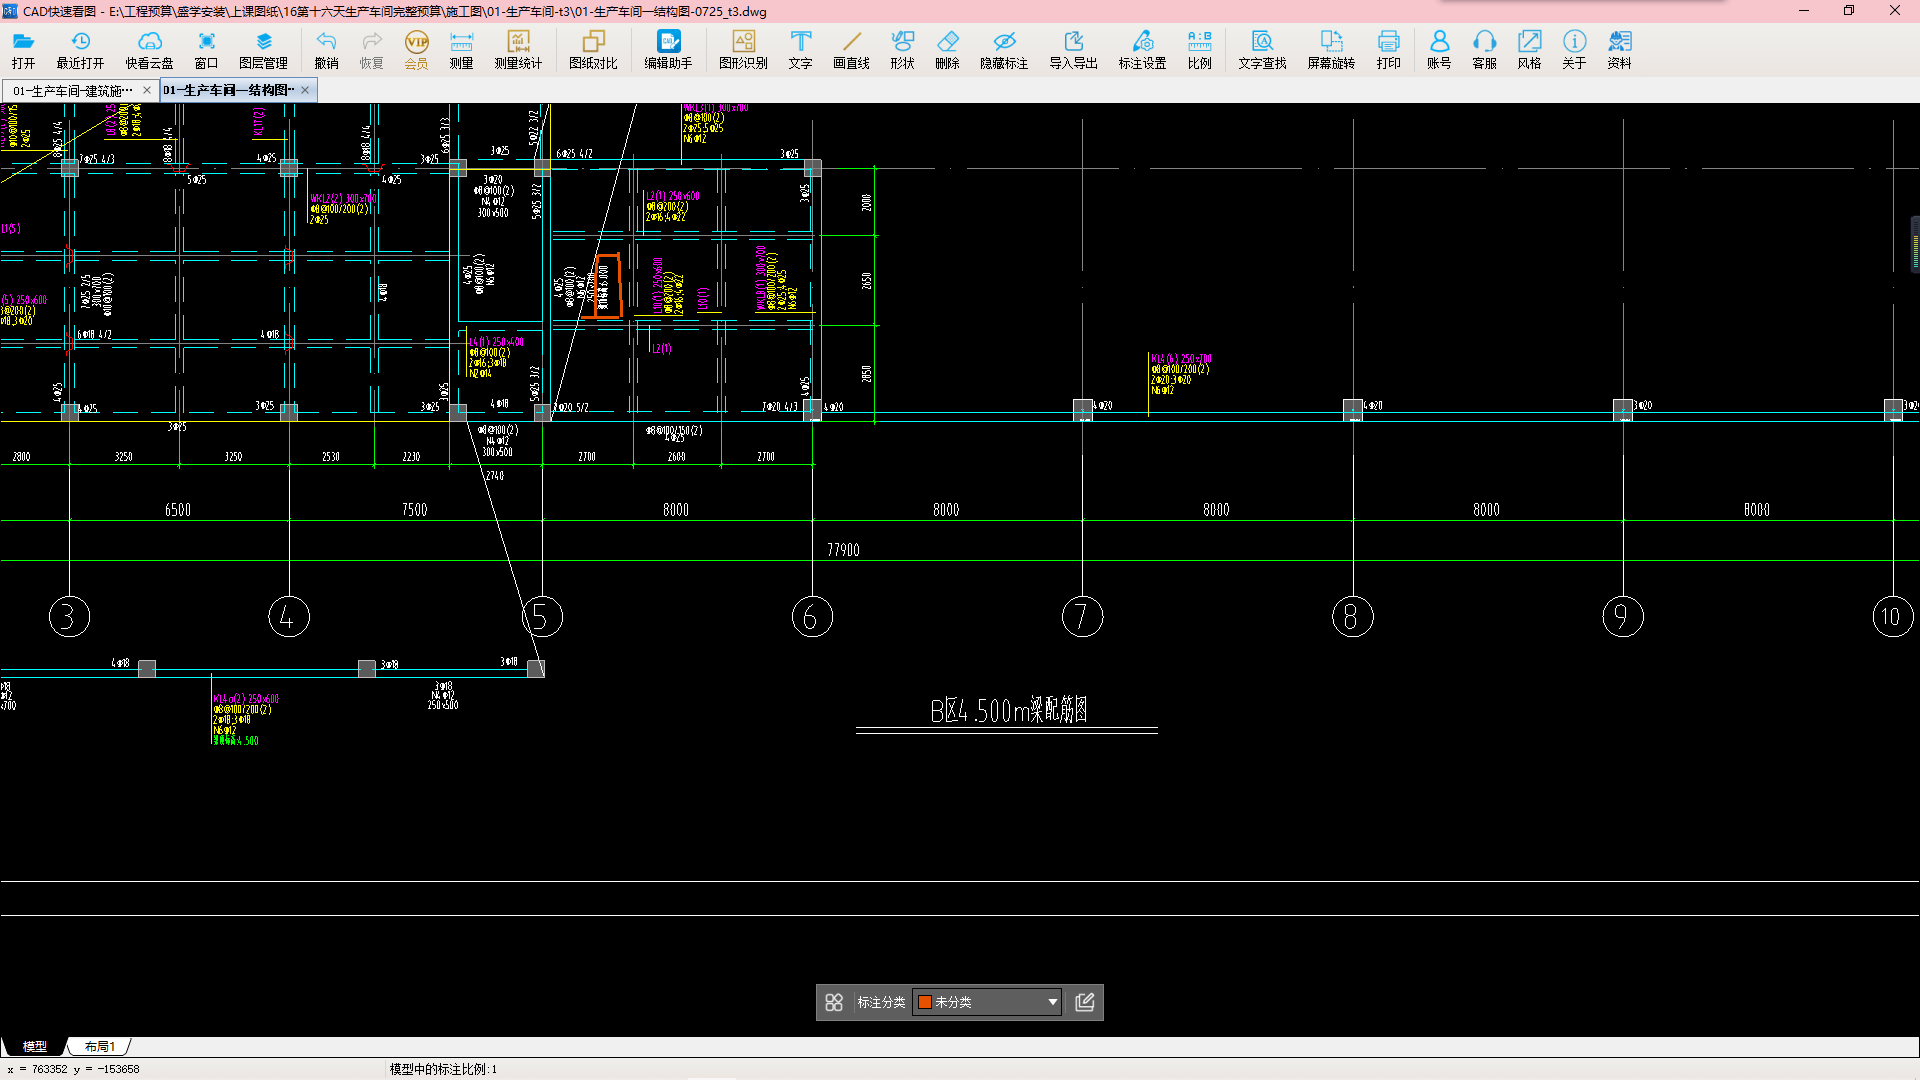Select the 测量 measure tool
Screen dimensions: 1920x1080
click(x=461, y=49)
